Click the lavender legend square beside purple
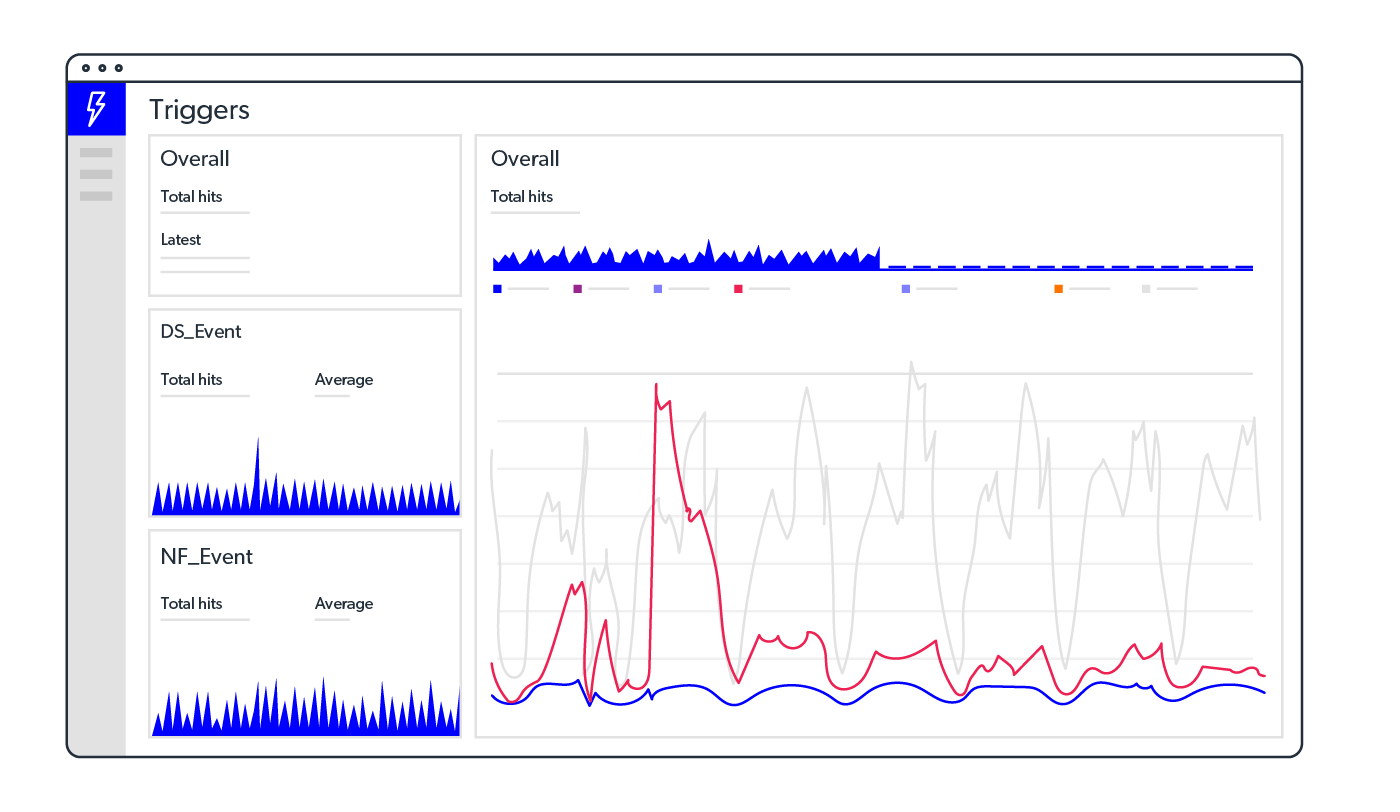 658,289
